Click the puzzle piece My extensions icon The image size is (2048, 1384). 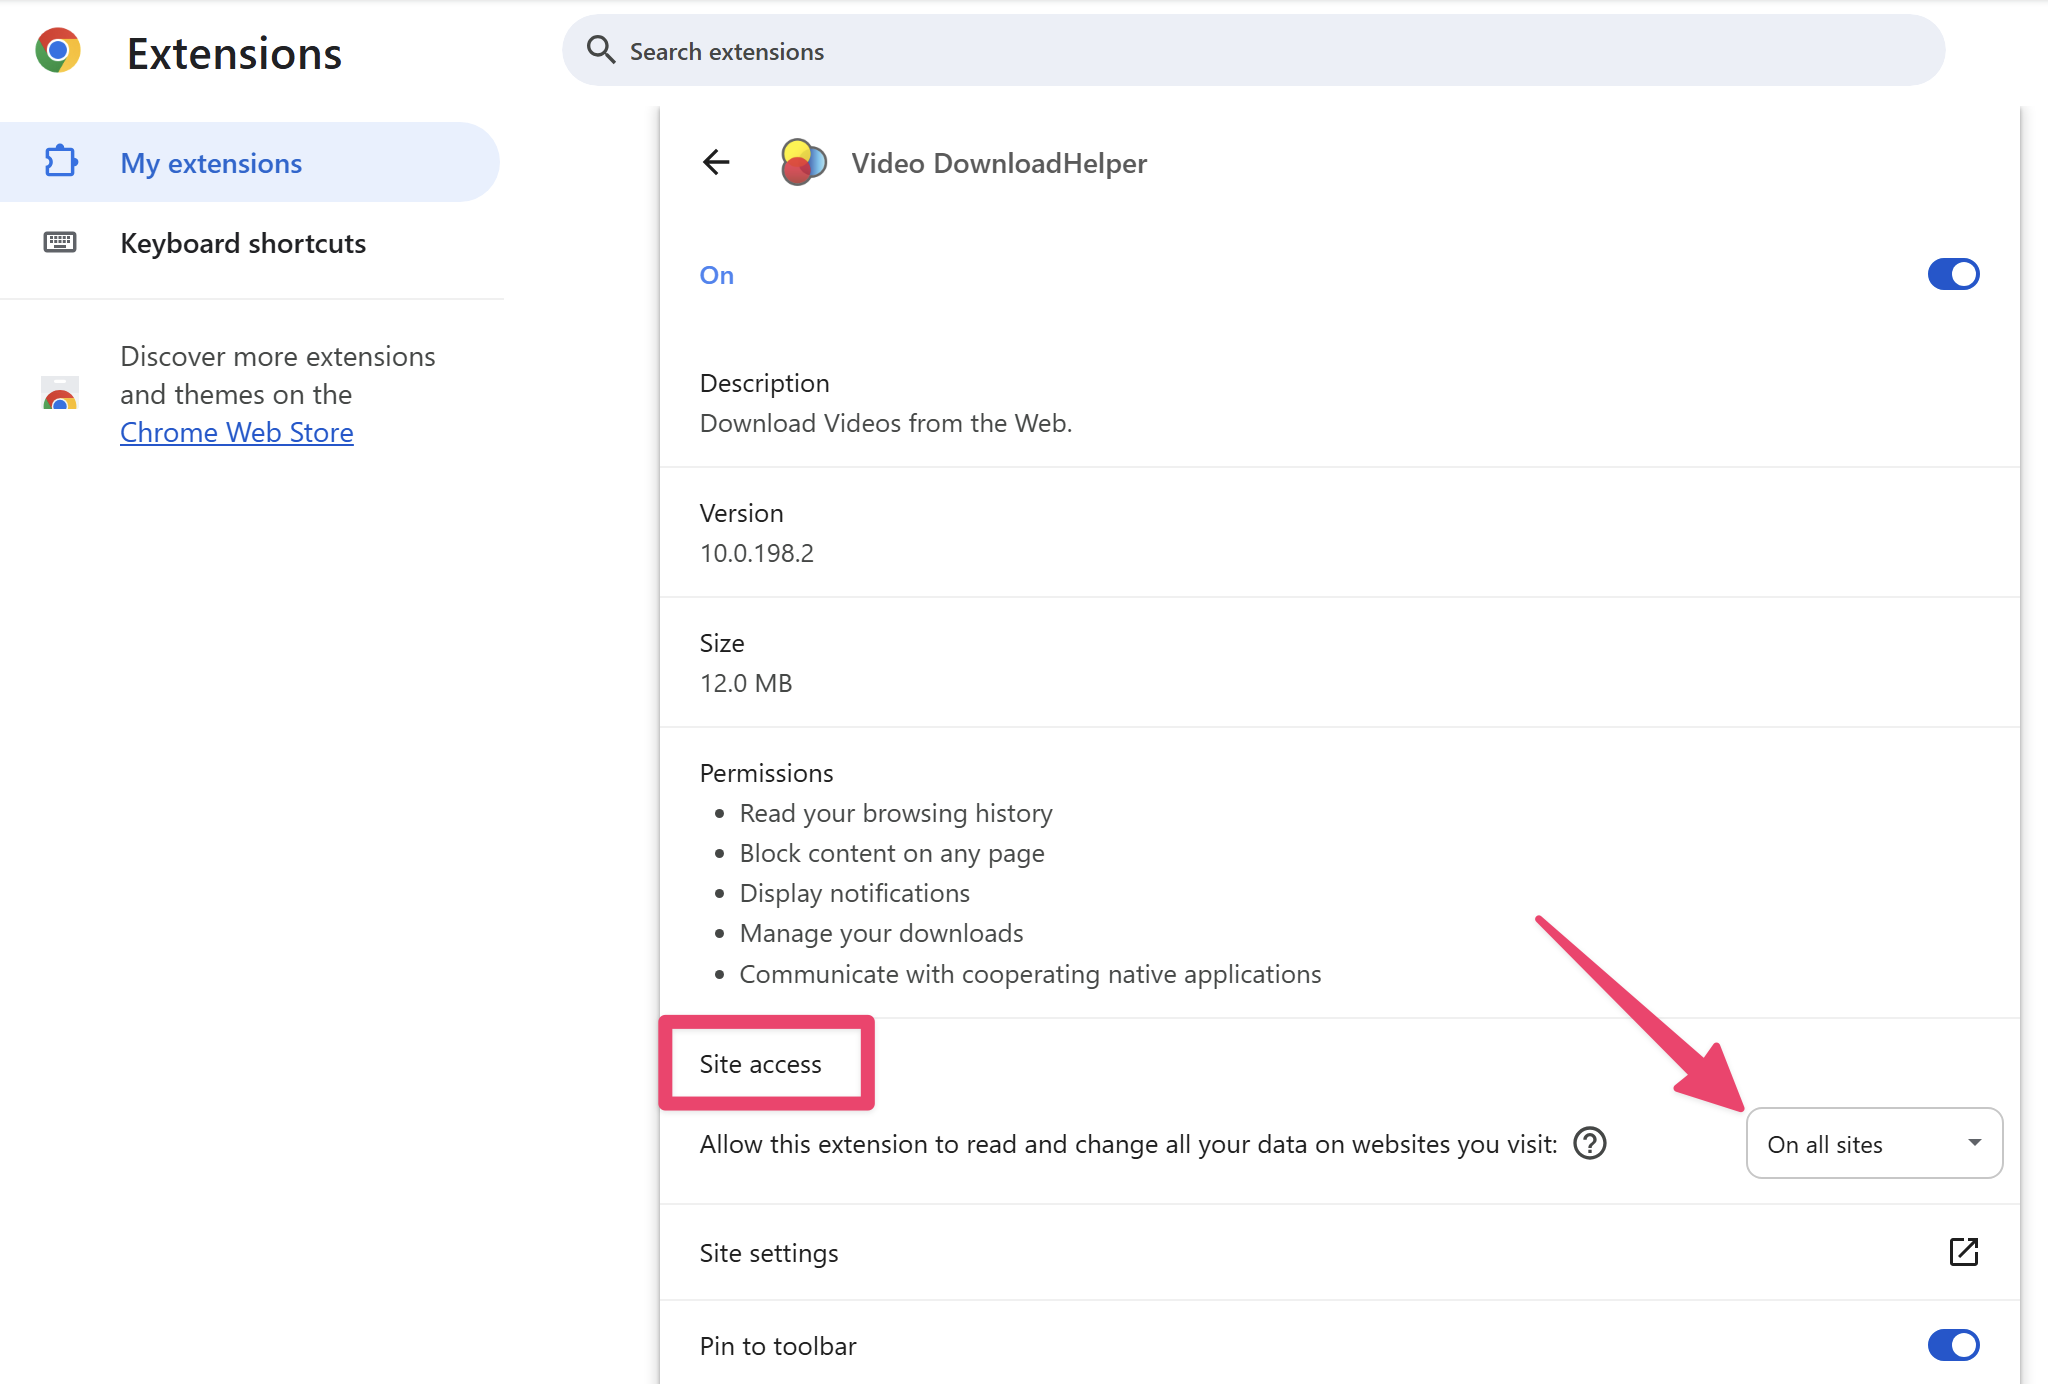point(61,162)
